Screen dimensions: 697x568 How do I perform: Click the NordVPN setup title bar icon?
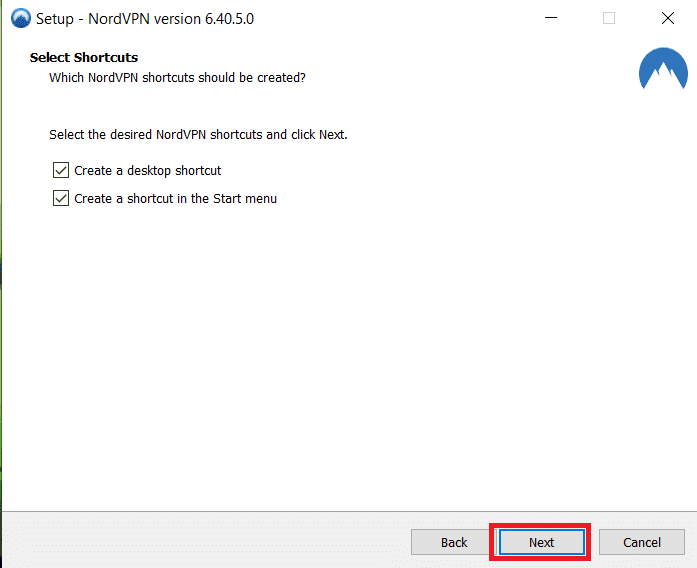(x=21, y=19)
